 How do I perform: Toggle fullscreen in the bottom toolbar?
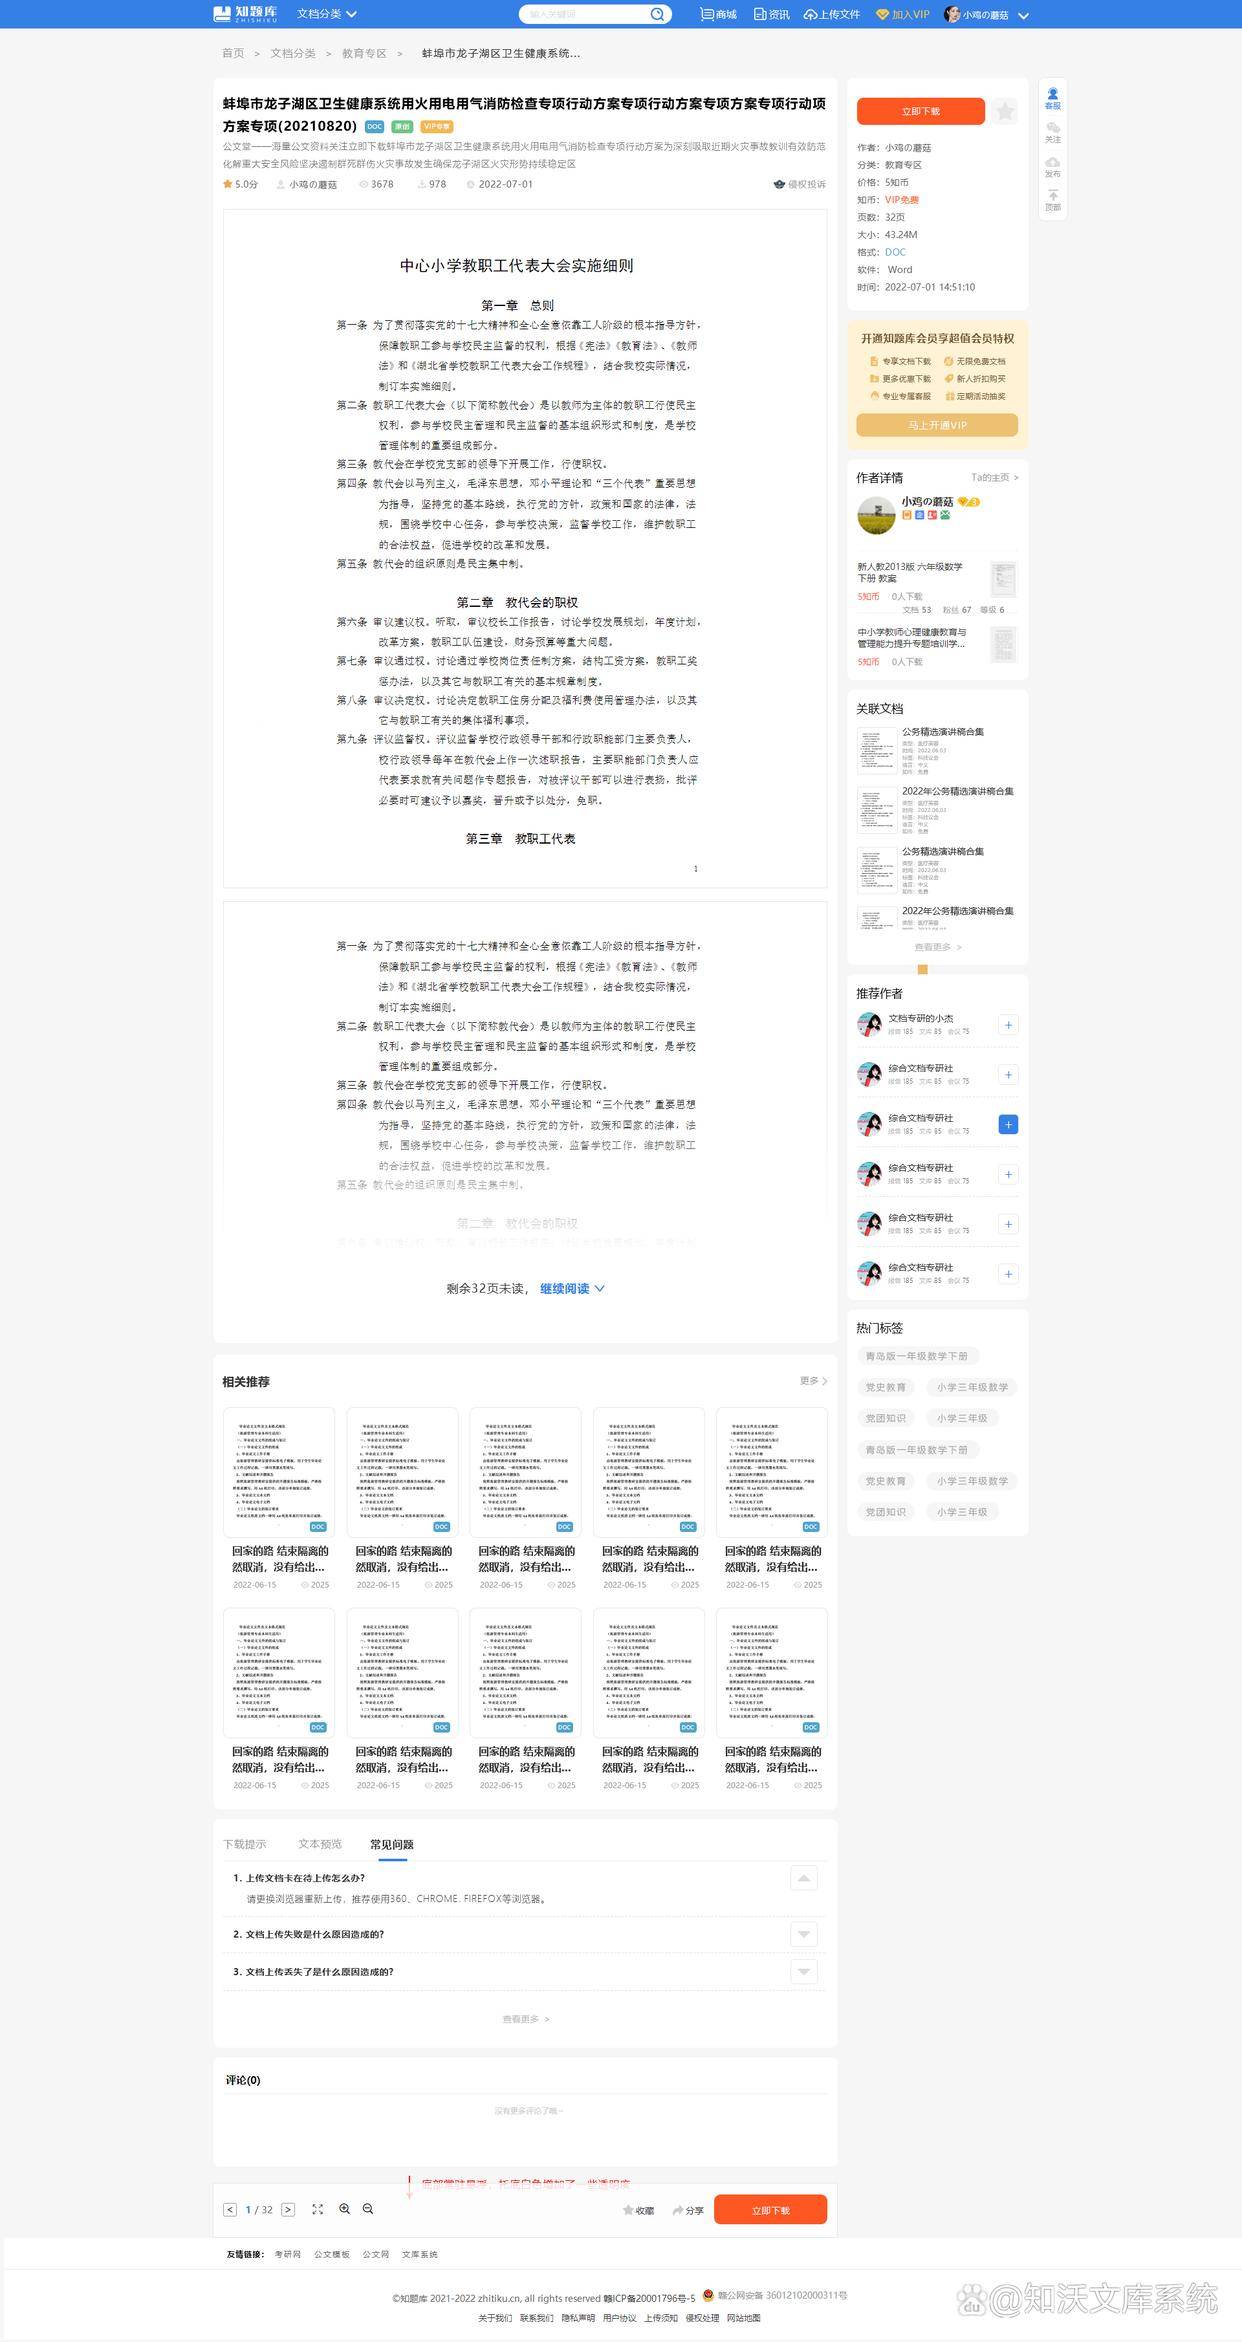point(317,2209)
